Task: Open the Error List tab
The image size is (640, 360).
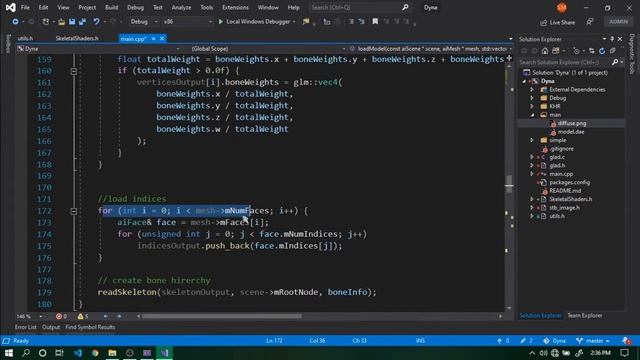Action: 25,327
